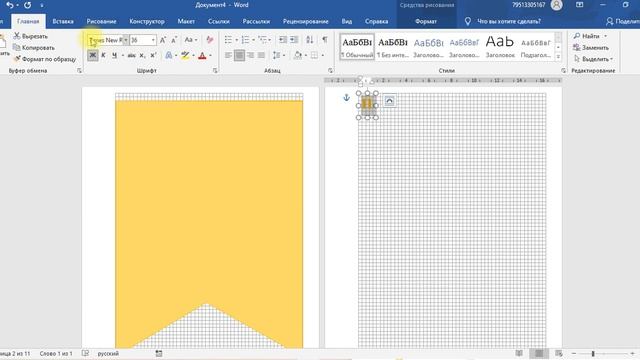Apply text highlight color marker

(185, 55)
